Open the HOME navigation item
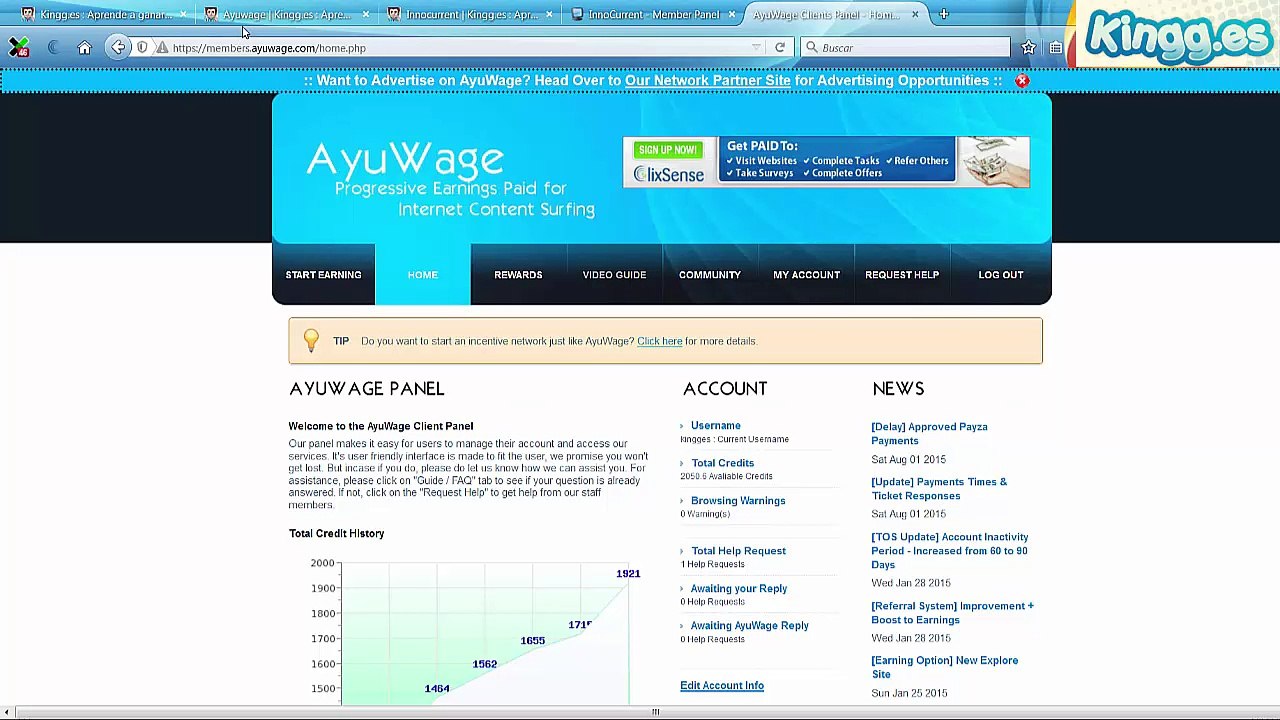 pyautogui.click(x=422, y=275)
